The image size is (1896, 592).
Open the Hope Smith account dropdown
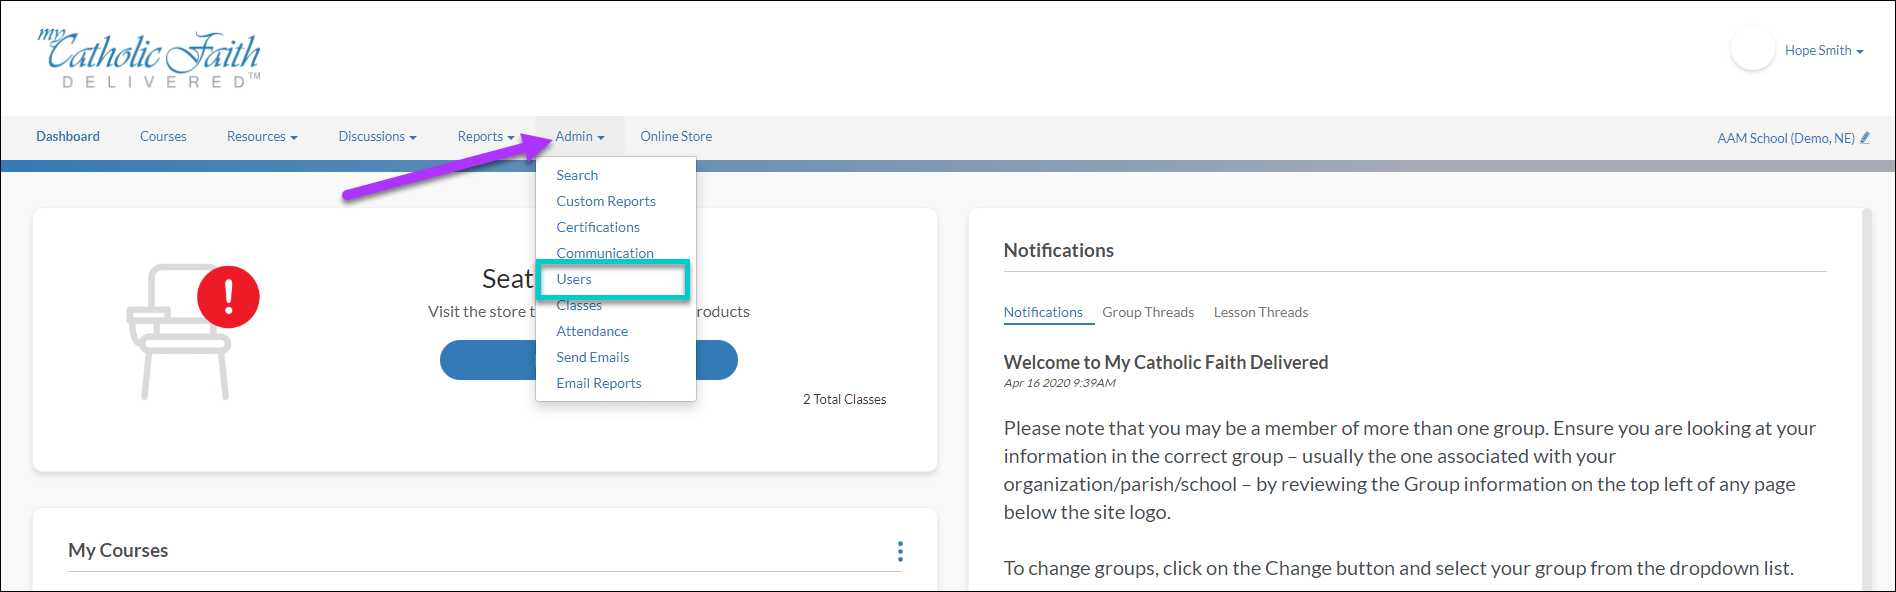1824,50
